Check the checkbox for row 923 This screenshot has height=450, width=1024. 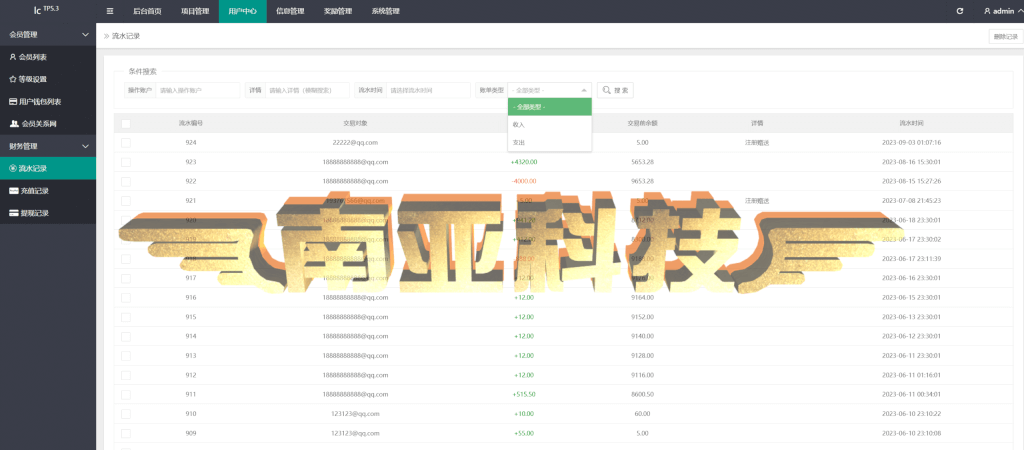[126, 162]
